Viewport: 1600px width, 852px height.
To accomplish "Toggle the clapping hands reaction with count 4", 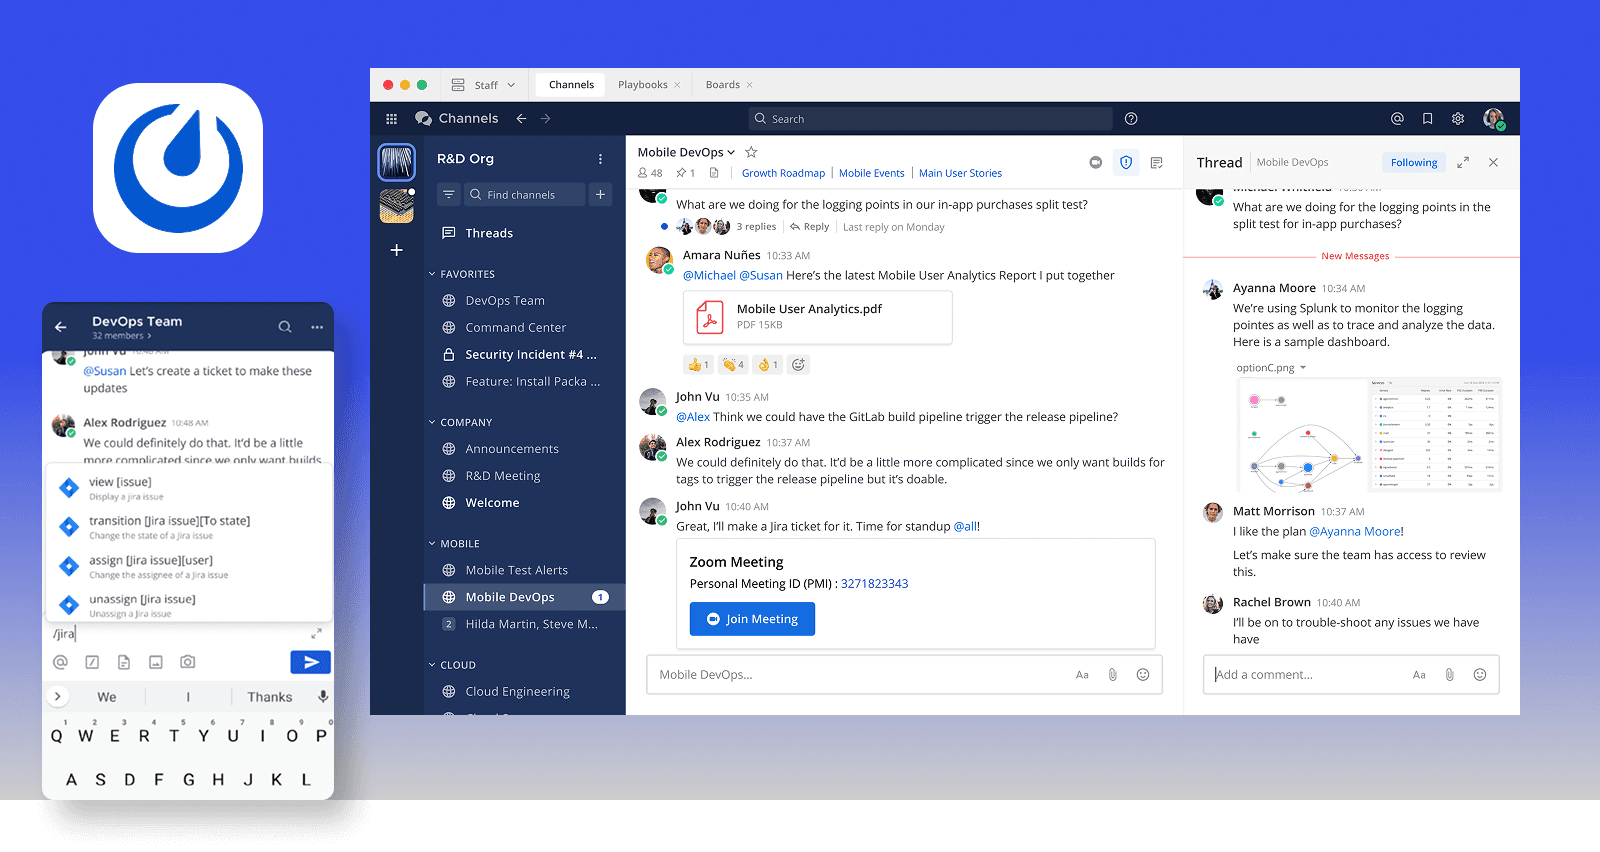I will 733,365.
